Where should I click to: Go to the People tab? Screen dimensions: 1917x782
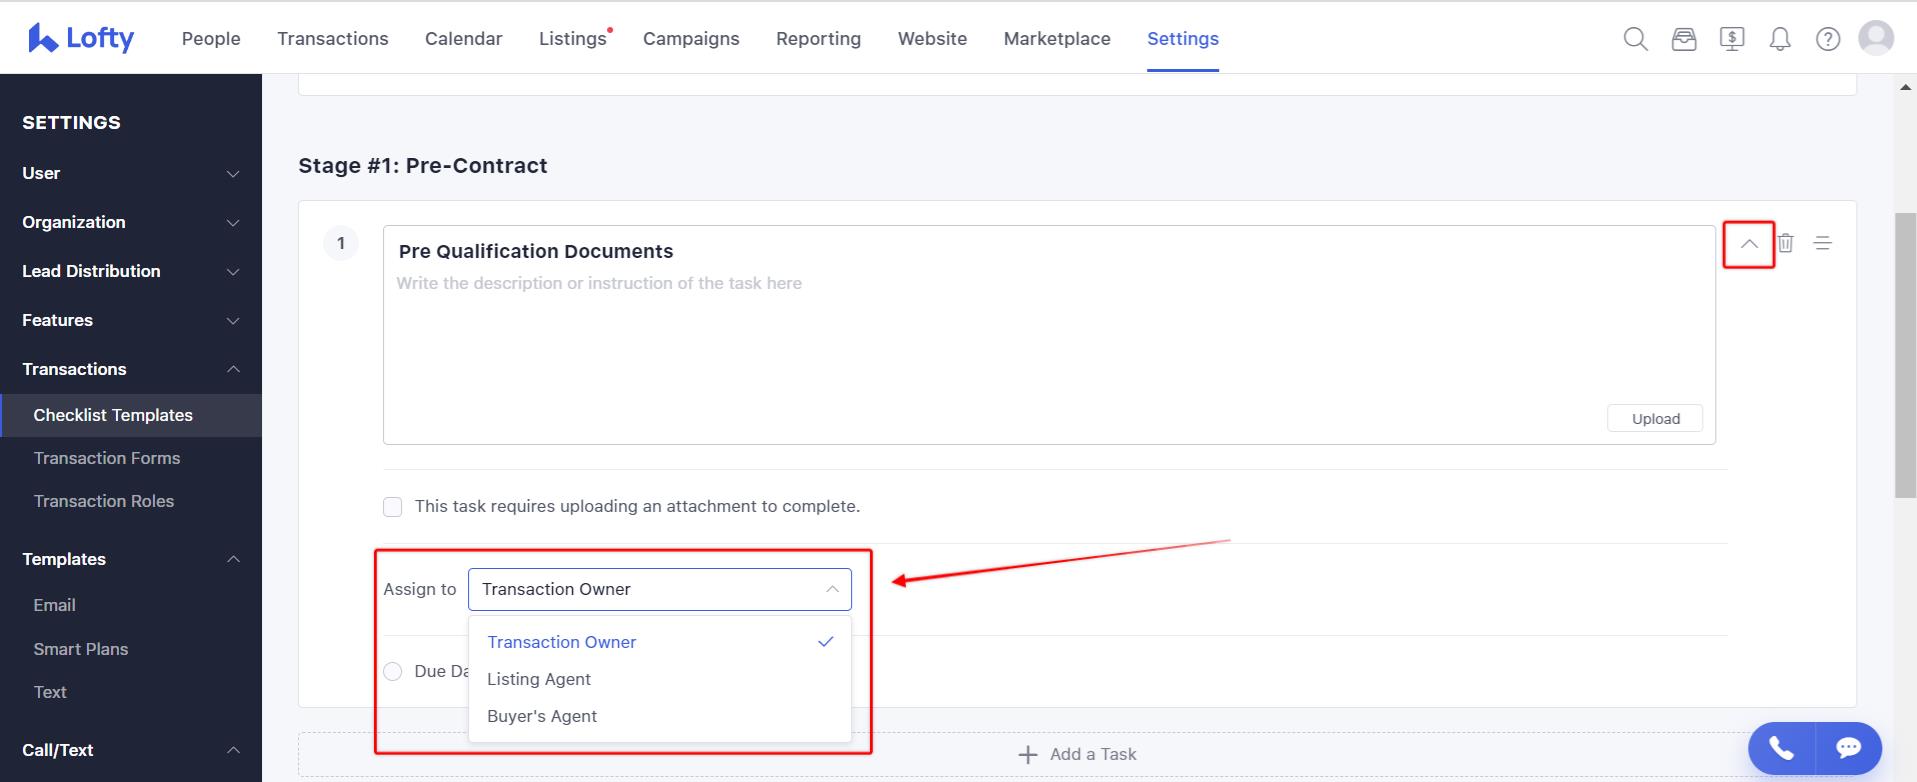pos(211,39)
